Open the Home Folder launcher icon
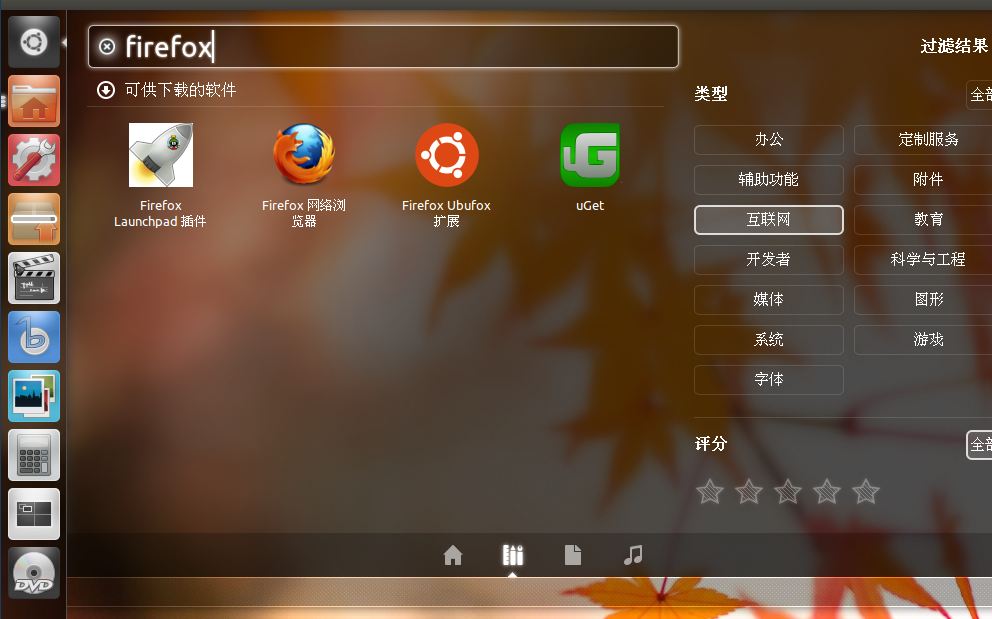The image size is (992, 619). point(34,101)
